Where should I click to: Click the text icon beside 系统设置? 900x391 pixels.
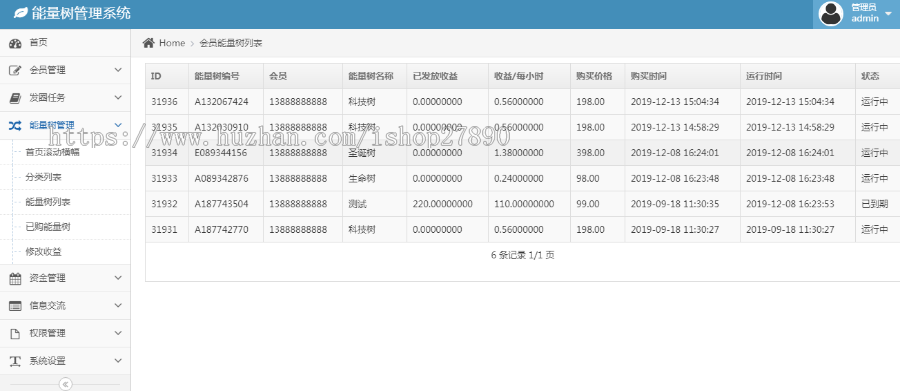tap(15, 361)
